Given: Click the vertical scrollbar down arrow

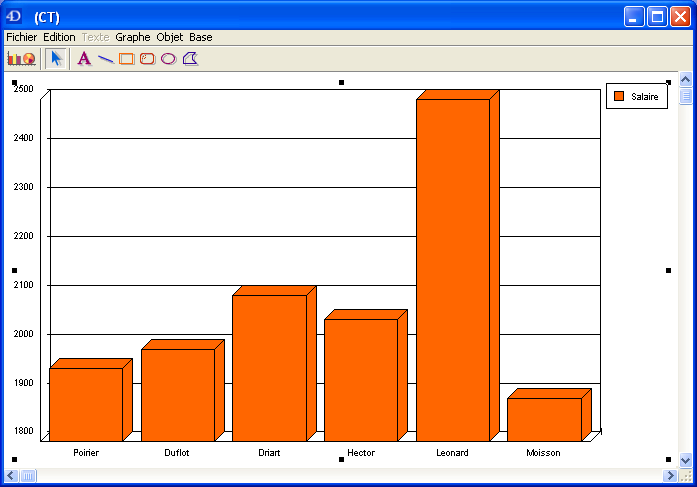Looking at the screenshot, I should coord(686,460).
